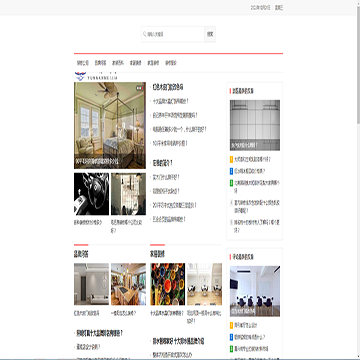The image size is (360, 360).
Task: Click the orange rank badge in lower sidebar list
Action: pyautogui.click(x=232, y=325)
